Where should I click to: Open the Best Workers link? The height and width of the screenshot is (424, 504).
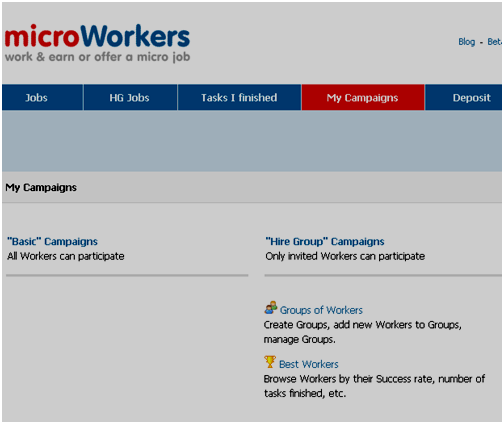[x=309, y=364]
